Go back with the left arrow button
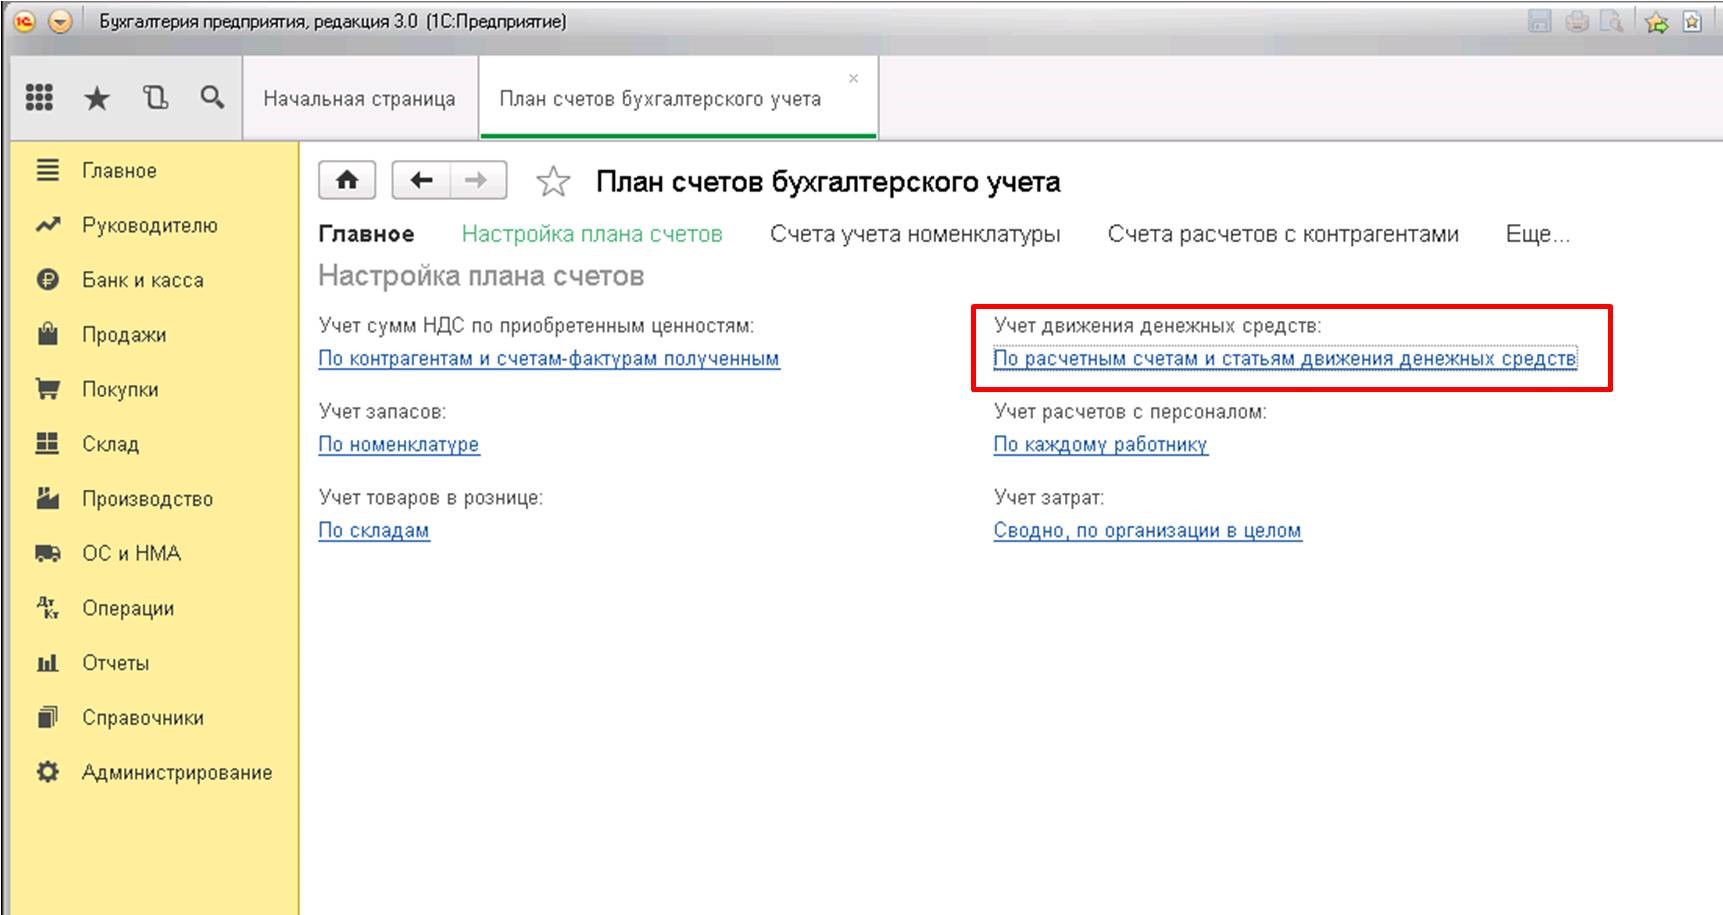 click(421, 180)
